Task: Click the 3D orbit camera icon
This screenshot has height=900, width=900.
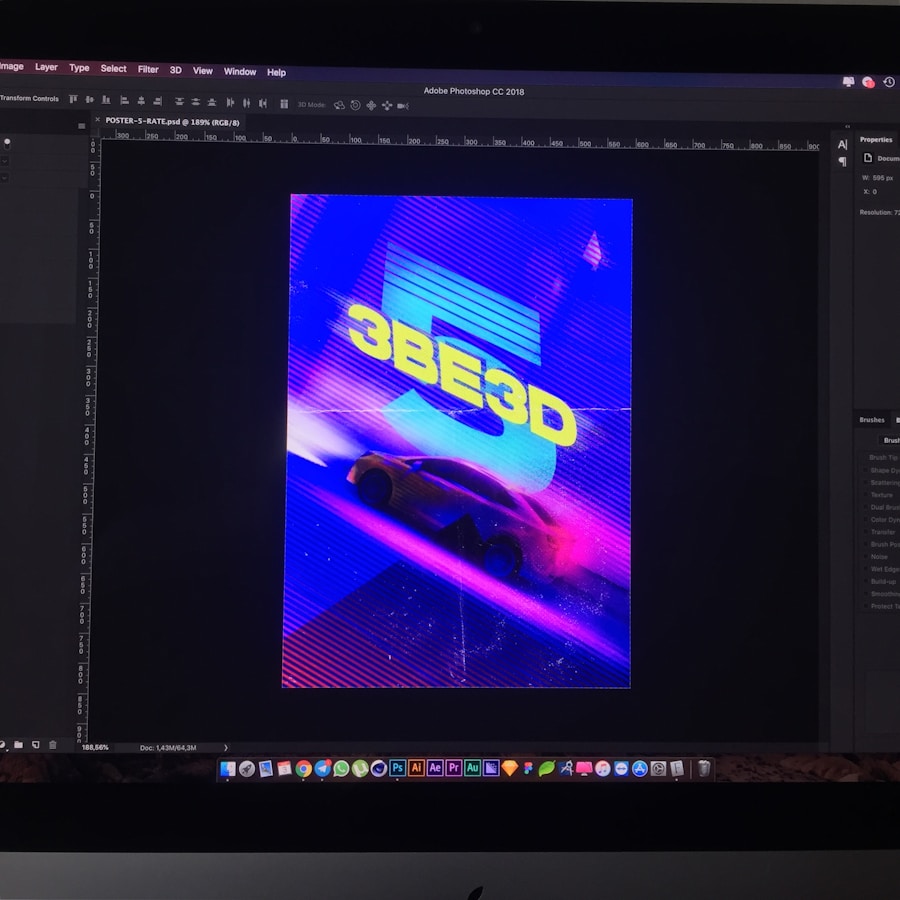Action: click(x=339, y=105)
